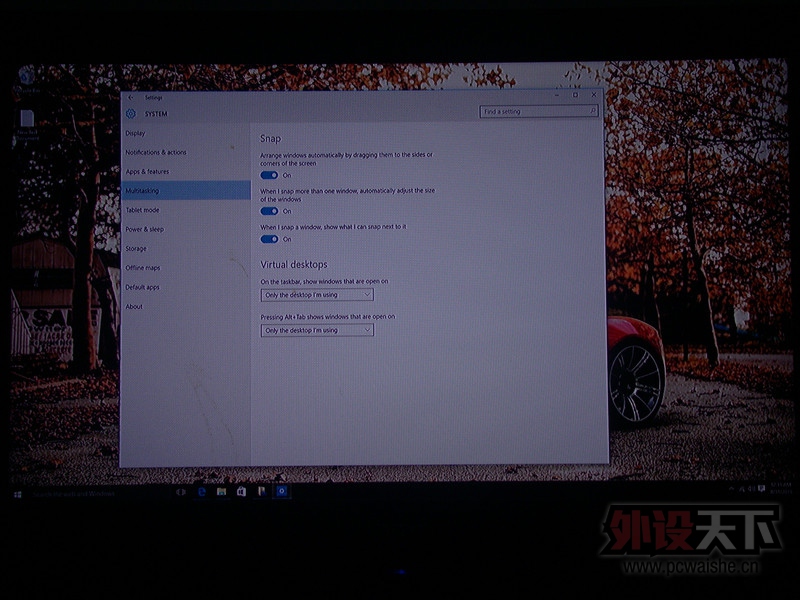Select Default apps
The image size is (800, 600).
coord(186,287)
